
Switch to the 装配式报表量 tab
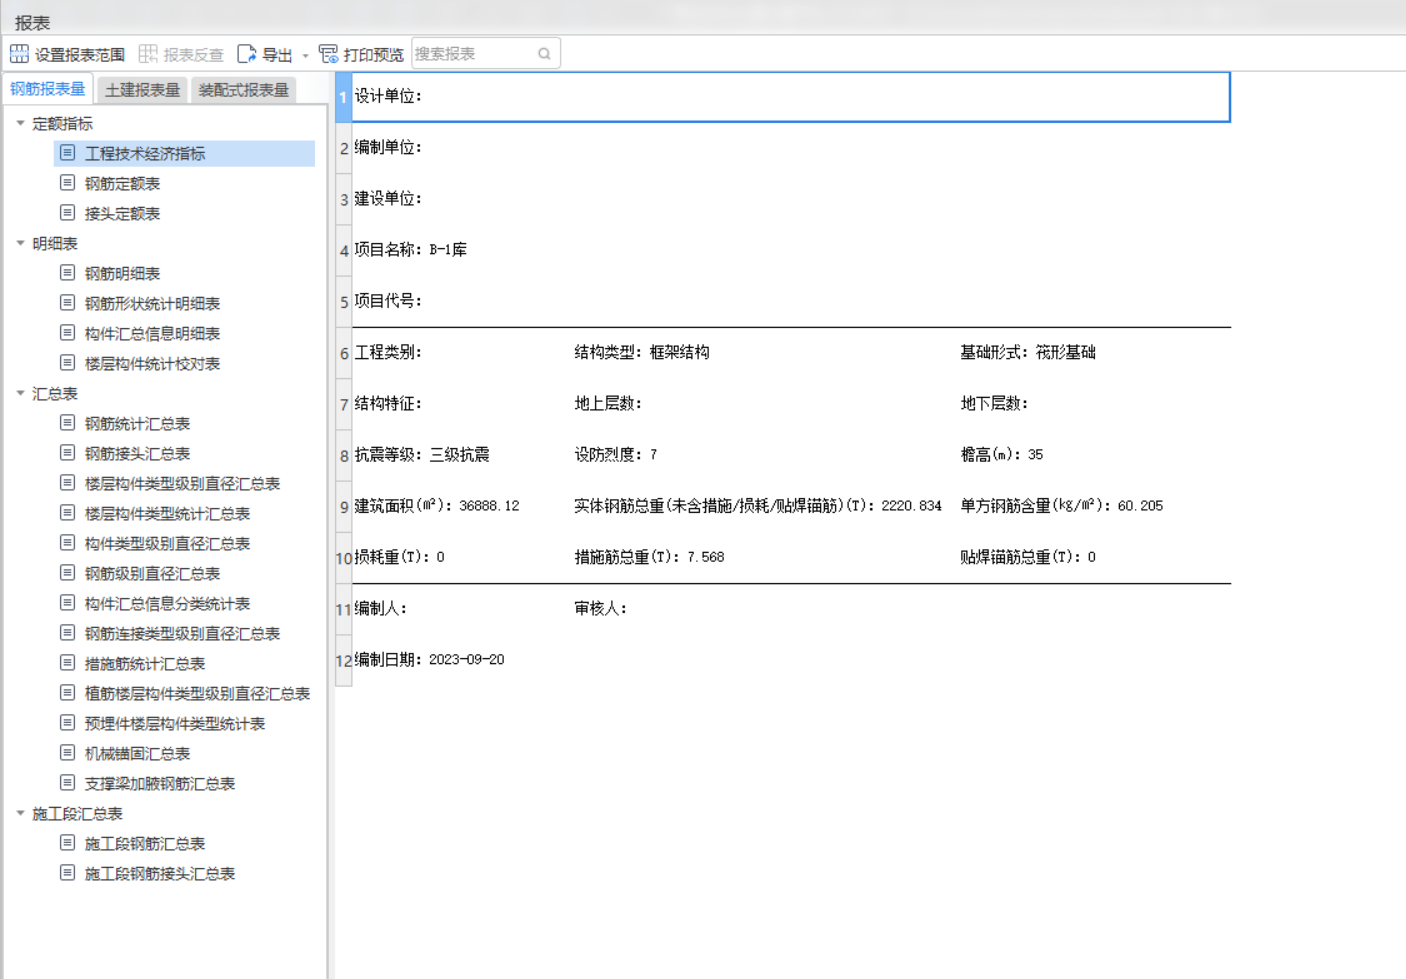[x=244, y=90]
